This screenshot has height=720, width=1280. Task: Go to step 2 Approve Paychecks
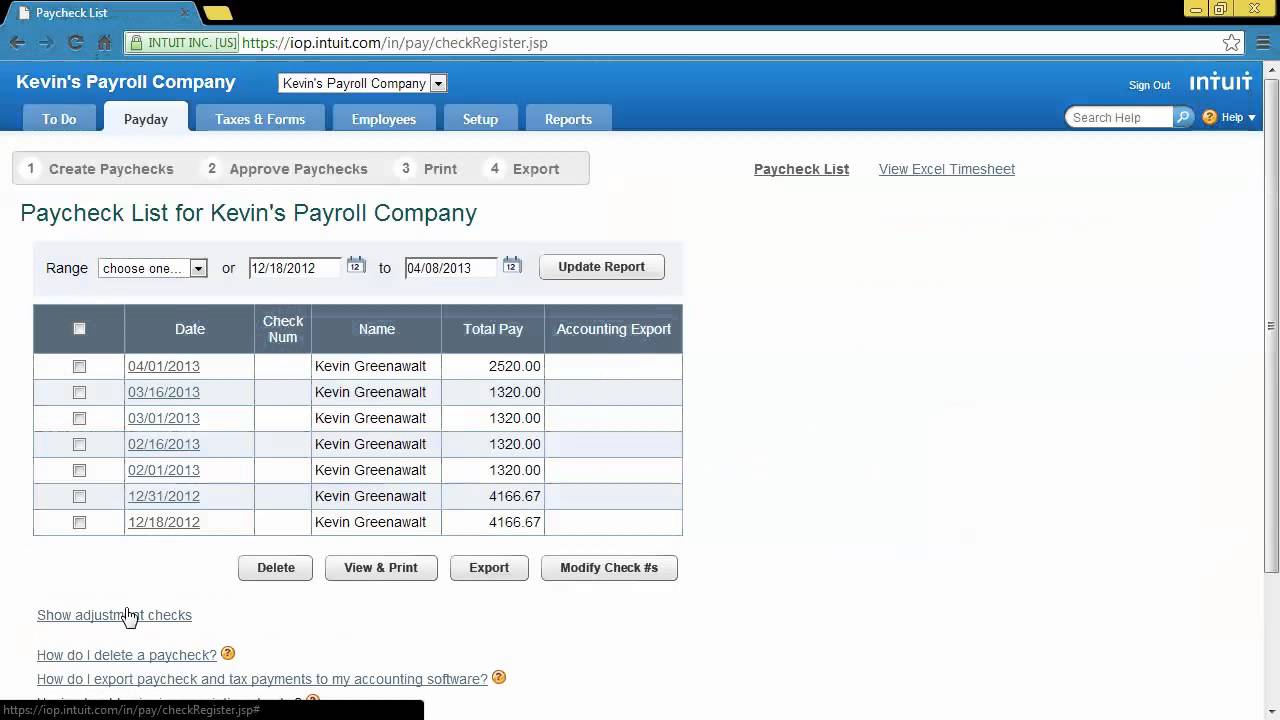pyautogui.click(x=287, y=169)
